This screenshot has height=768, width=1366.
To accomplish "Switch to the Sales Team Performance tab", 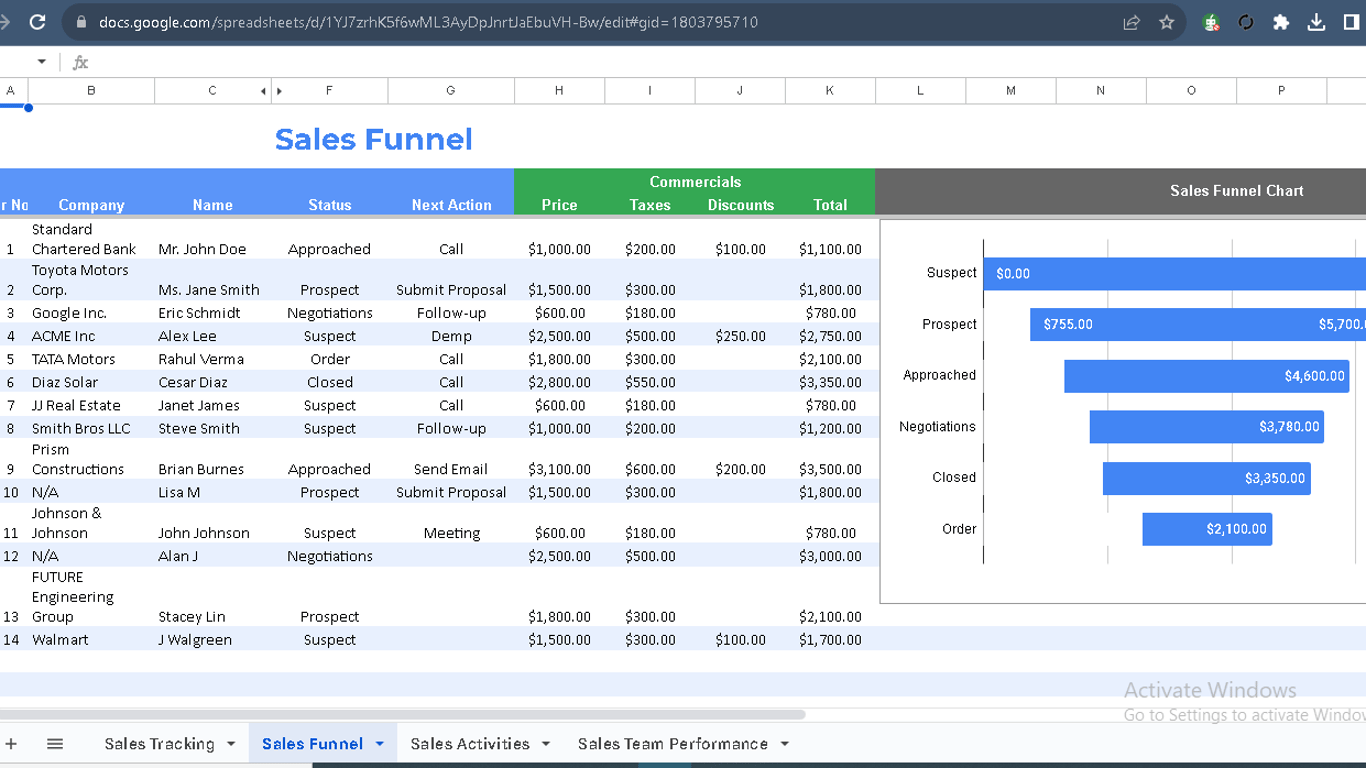I will pyautogui.click(x=672, y=744).
